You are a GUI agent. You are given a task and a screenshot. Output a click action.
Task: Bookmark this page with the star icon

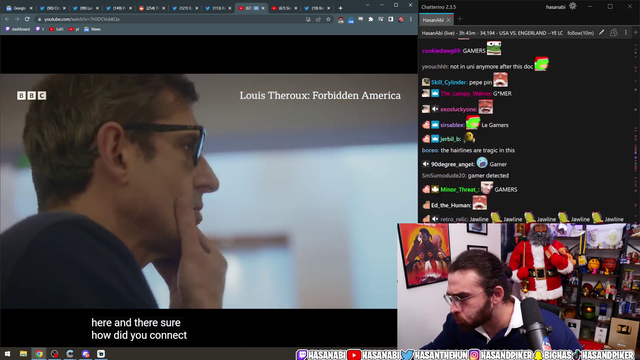(x=328, y=19)
